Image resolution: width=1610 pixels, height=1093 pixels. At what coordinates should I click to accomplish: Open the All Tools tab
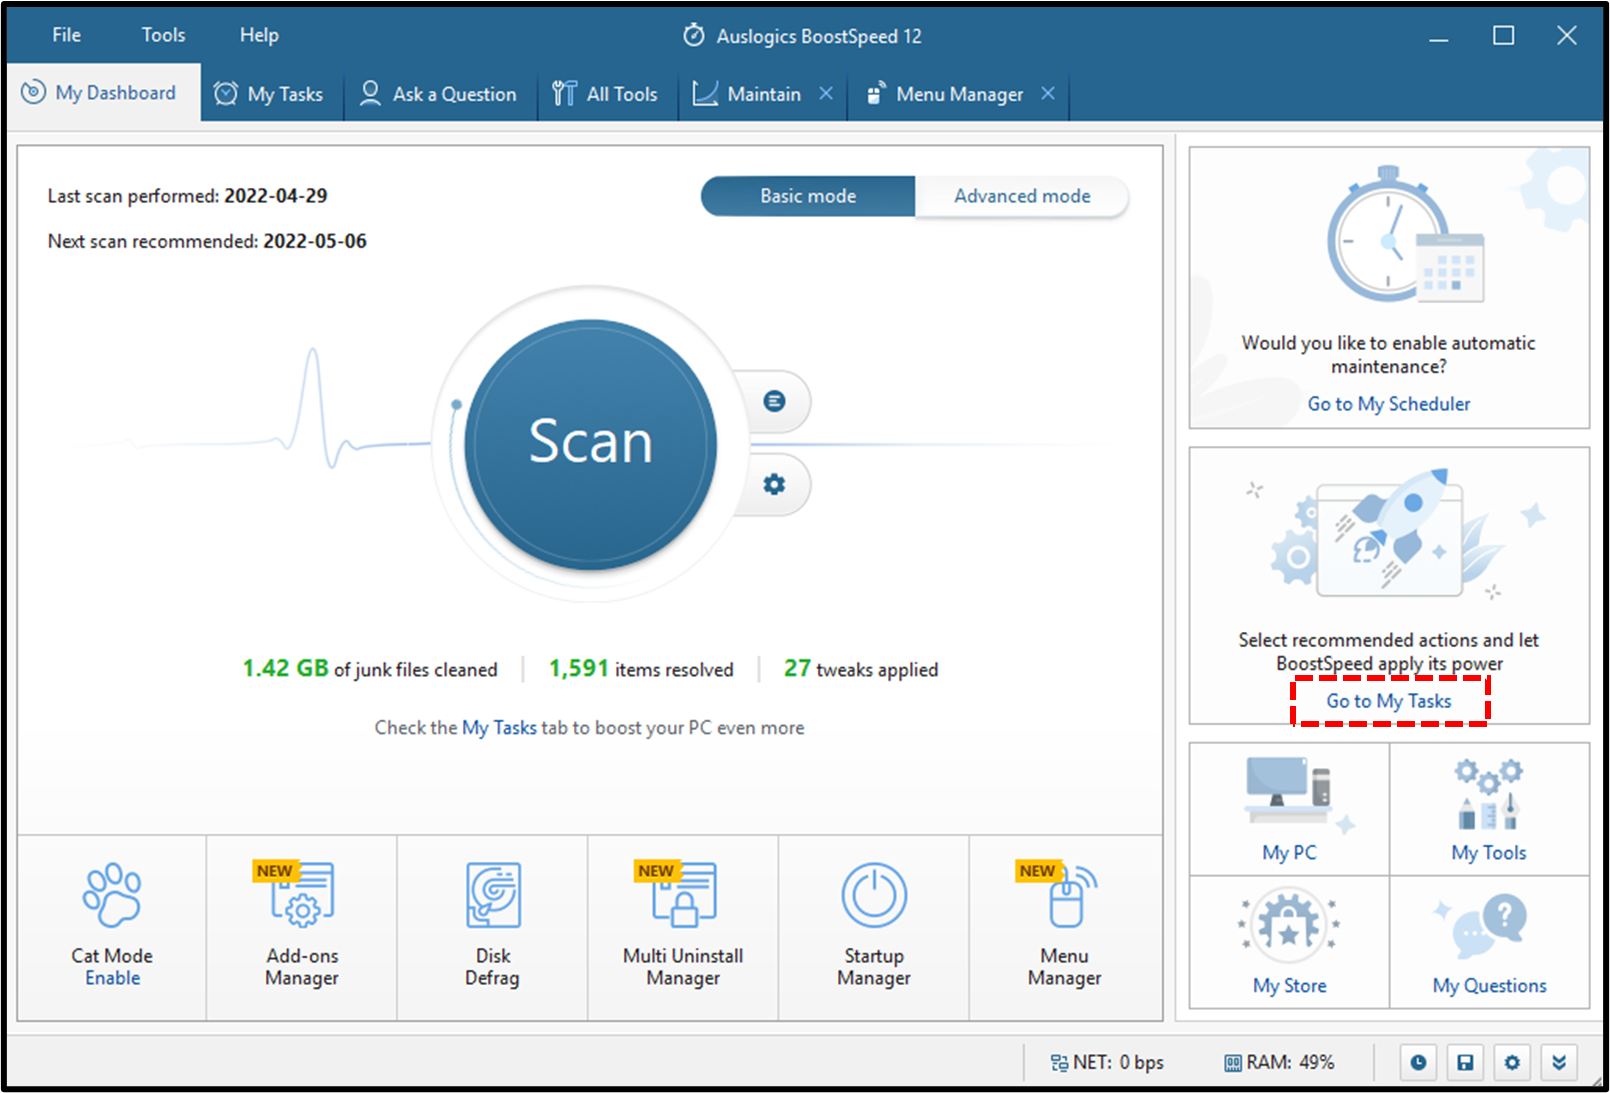coord(607,94)
